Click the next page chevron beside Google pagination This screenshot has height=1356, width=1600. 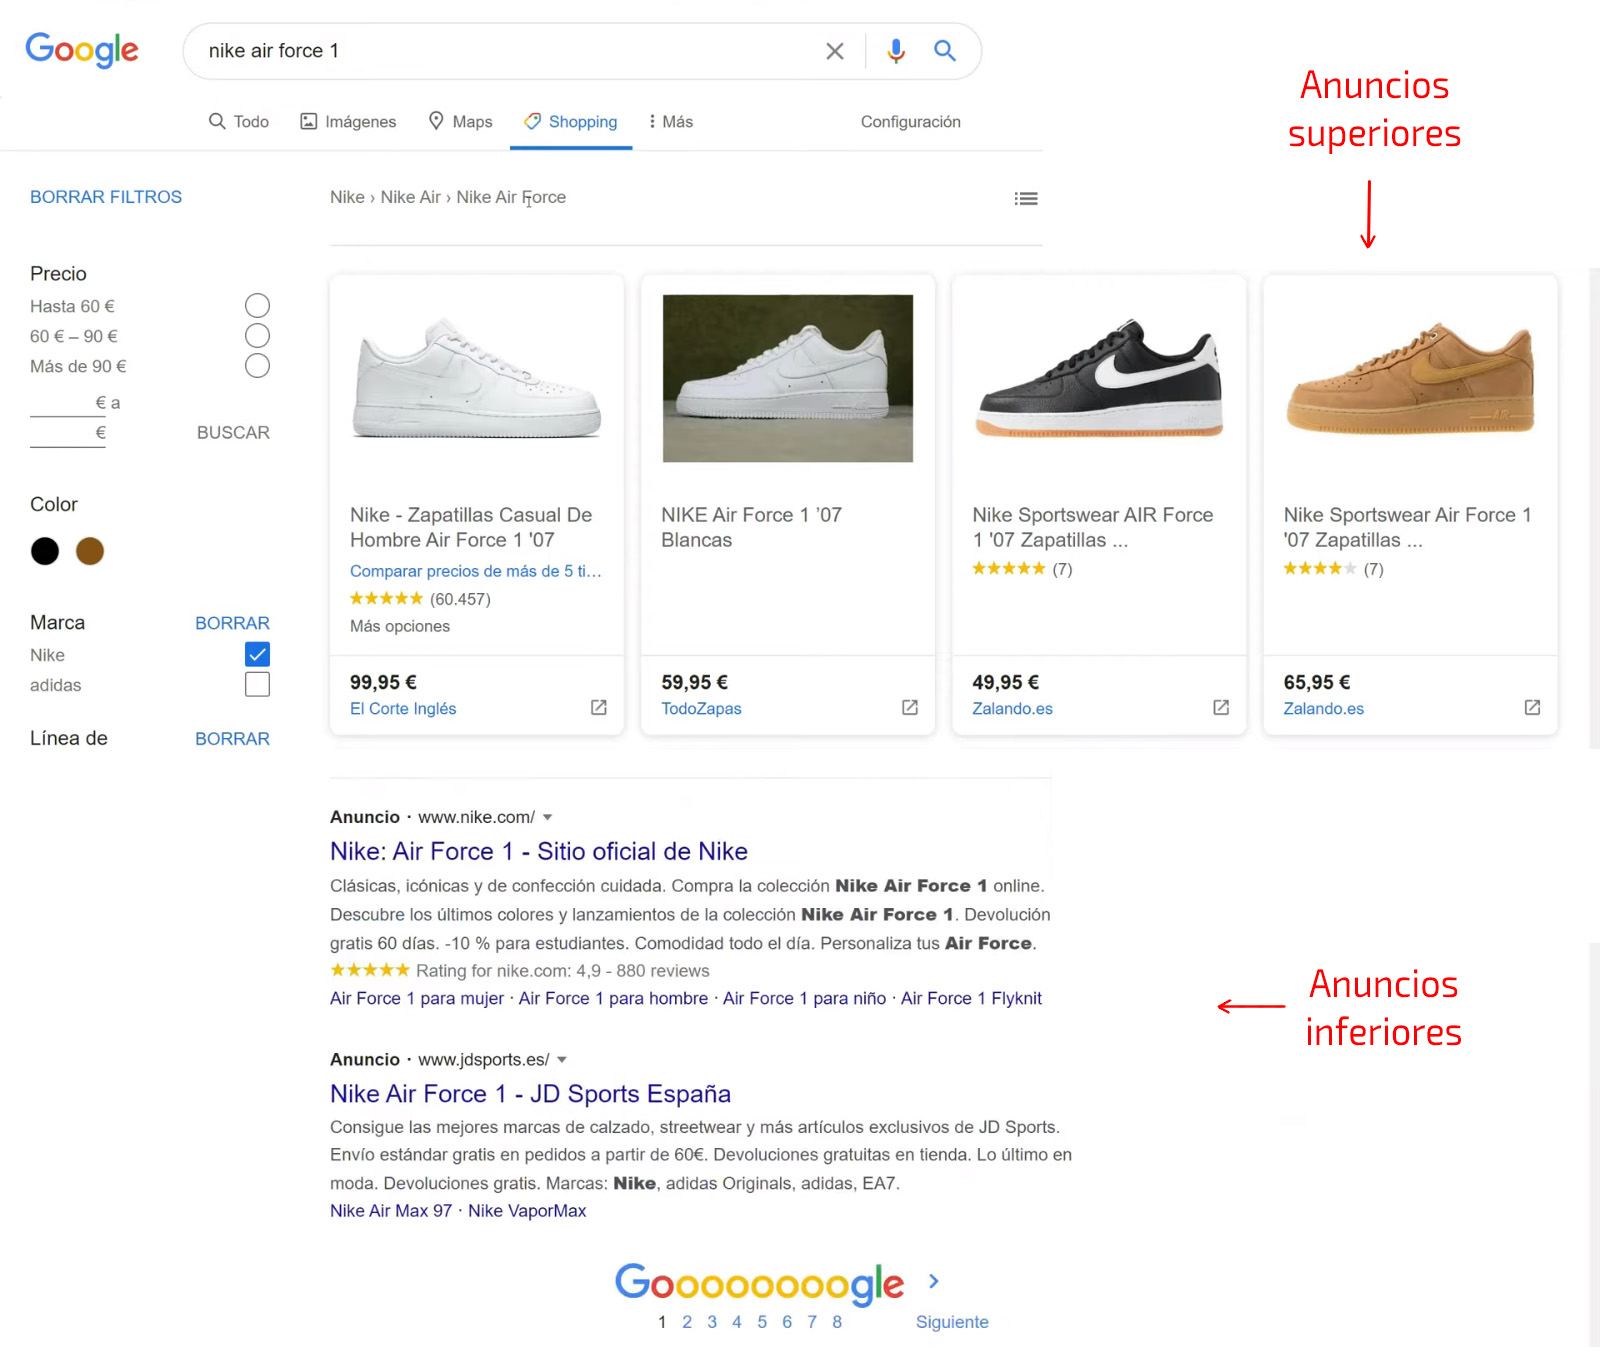(934, 1281)
